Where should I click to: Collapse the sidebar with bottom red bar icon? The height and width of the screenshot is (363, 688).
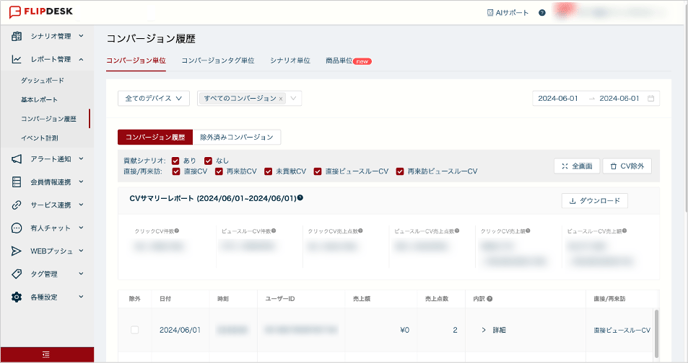click(46, 355)
